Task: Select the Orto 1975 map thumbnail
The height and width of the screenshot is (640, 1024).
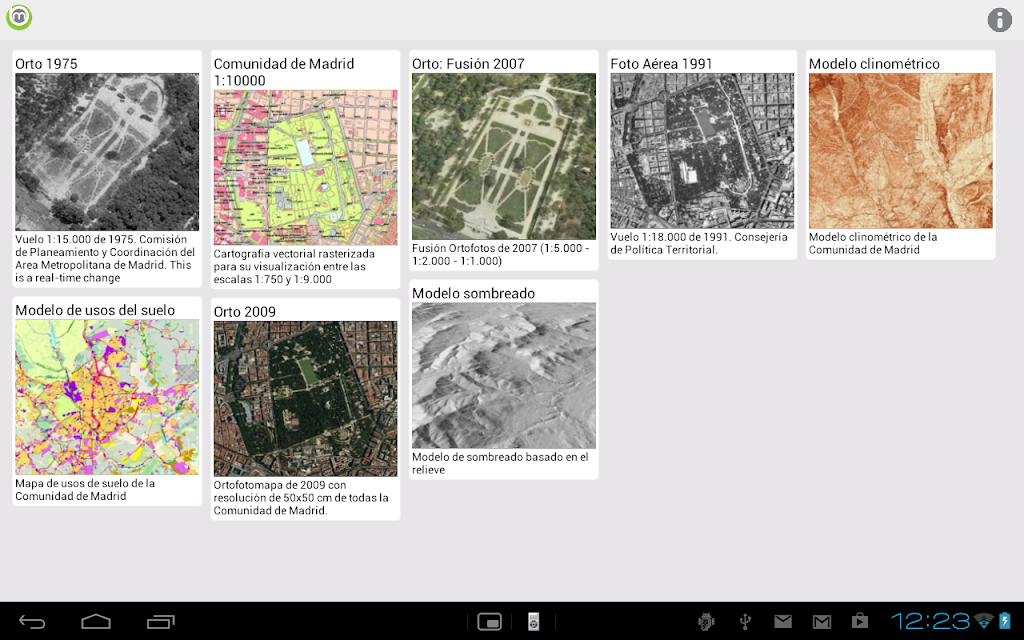Action: (x=107, y=152)
